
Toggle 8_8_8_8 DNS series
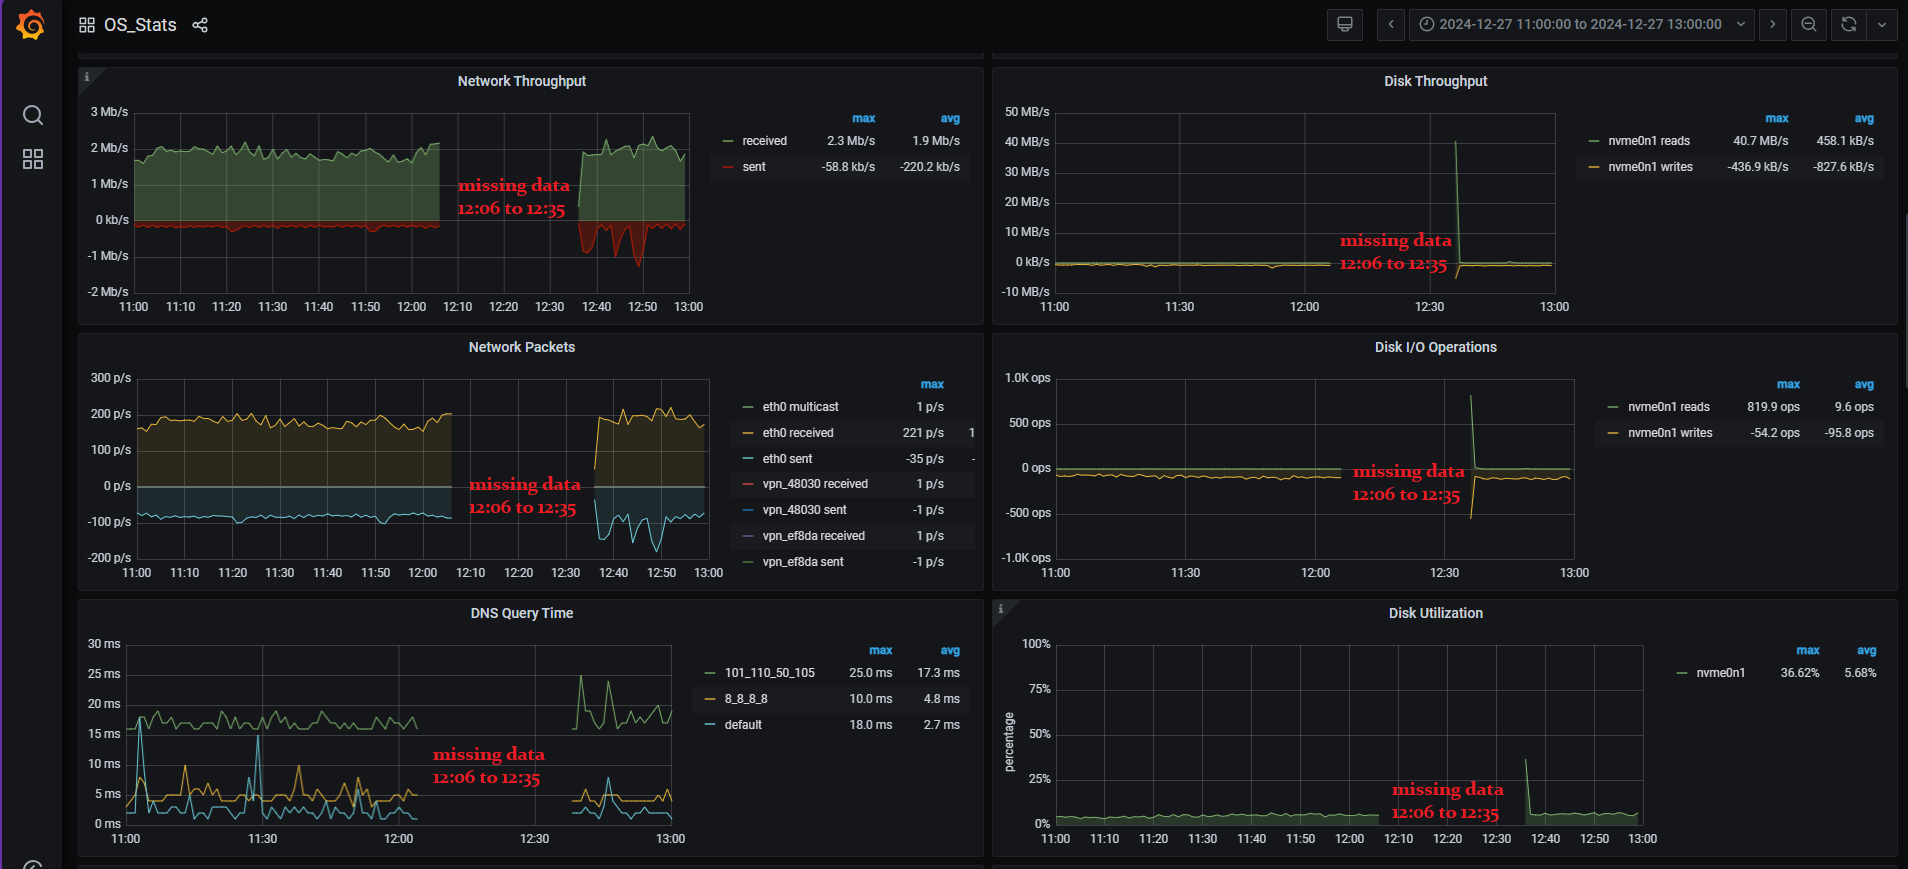point(746,699)
